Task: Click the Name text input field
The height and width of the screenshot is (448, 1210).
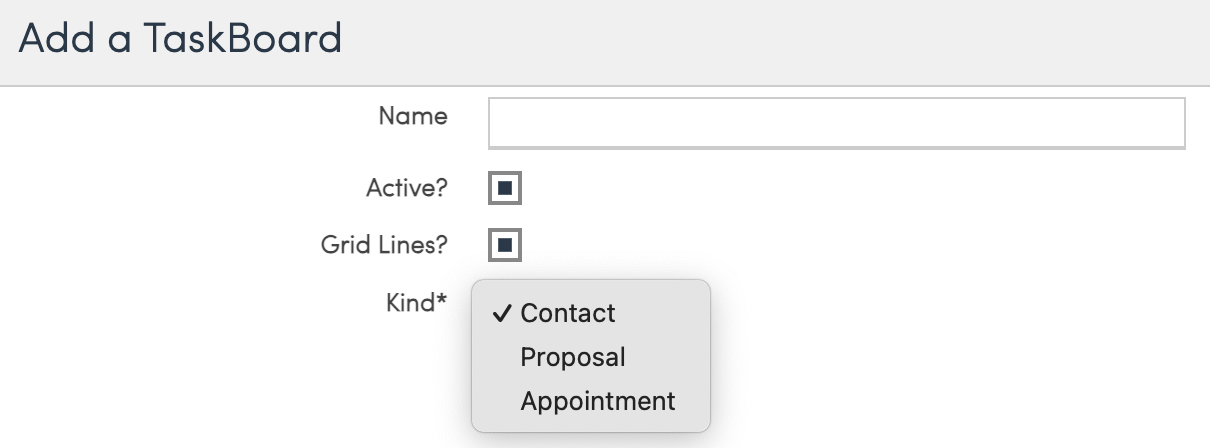Action: tap(836, 123)
